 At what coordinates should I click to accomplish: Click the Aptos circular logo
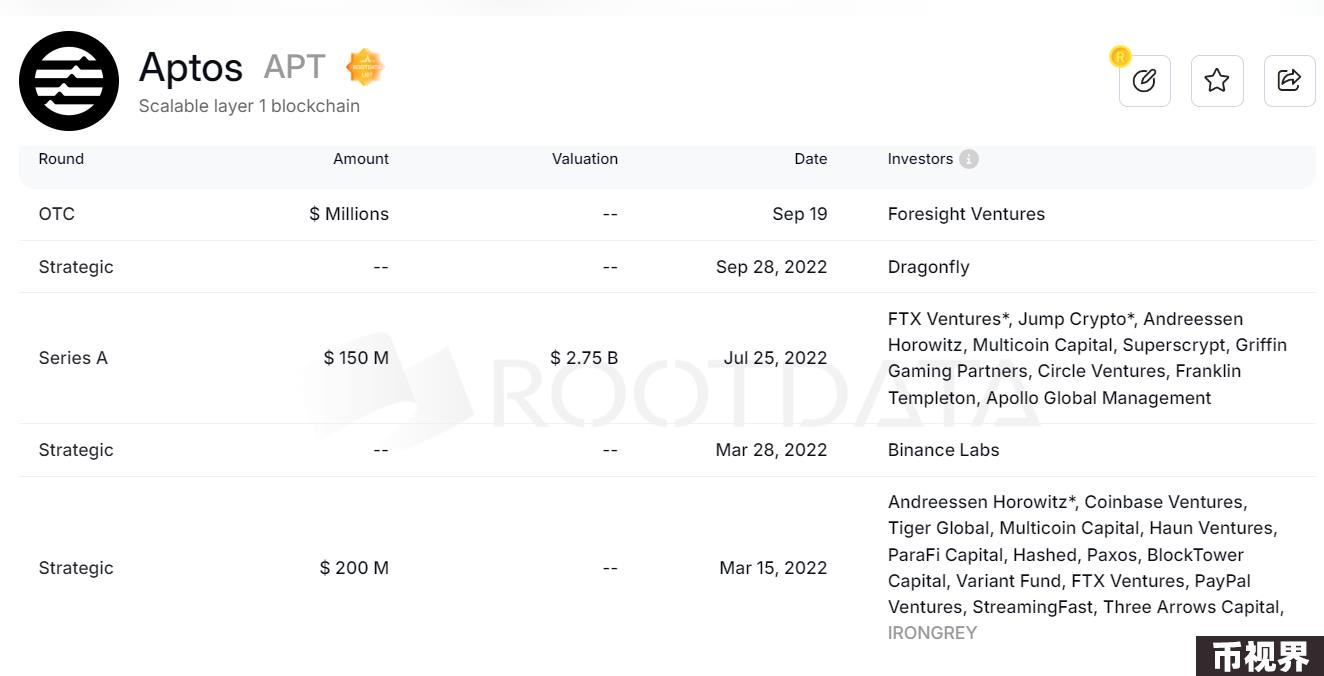(x=69, y=81)
